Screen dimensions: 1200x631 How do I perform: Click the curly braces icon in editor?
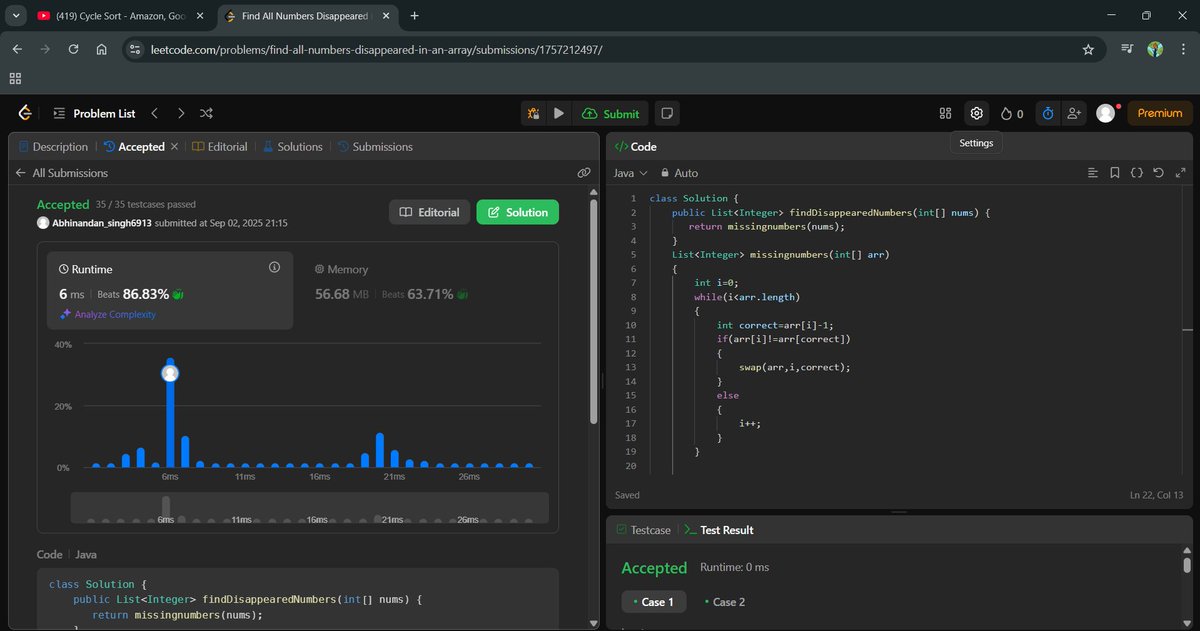click(1136, 173)
